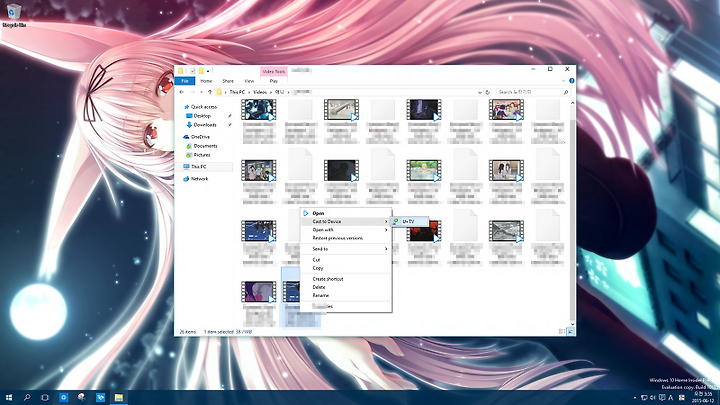Viewport: 720px width, 405px height.
Task: Click the Forward navigation arrow
Action: click(192, 92)
